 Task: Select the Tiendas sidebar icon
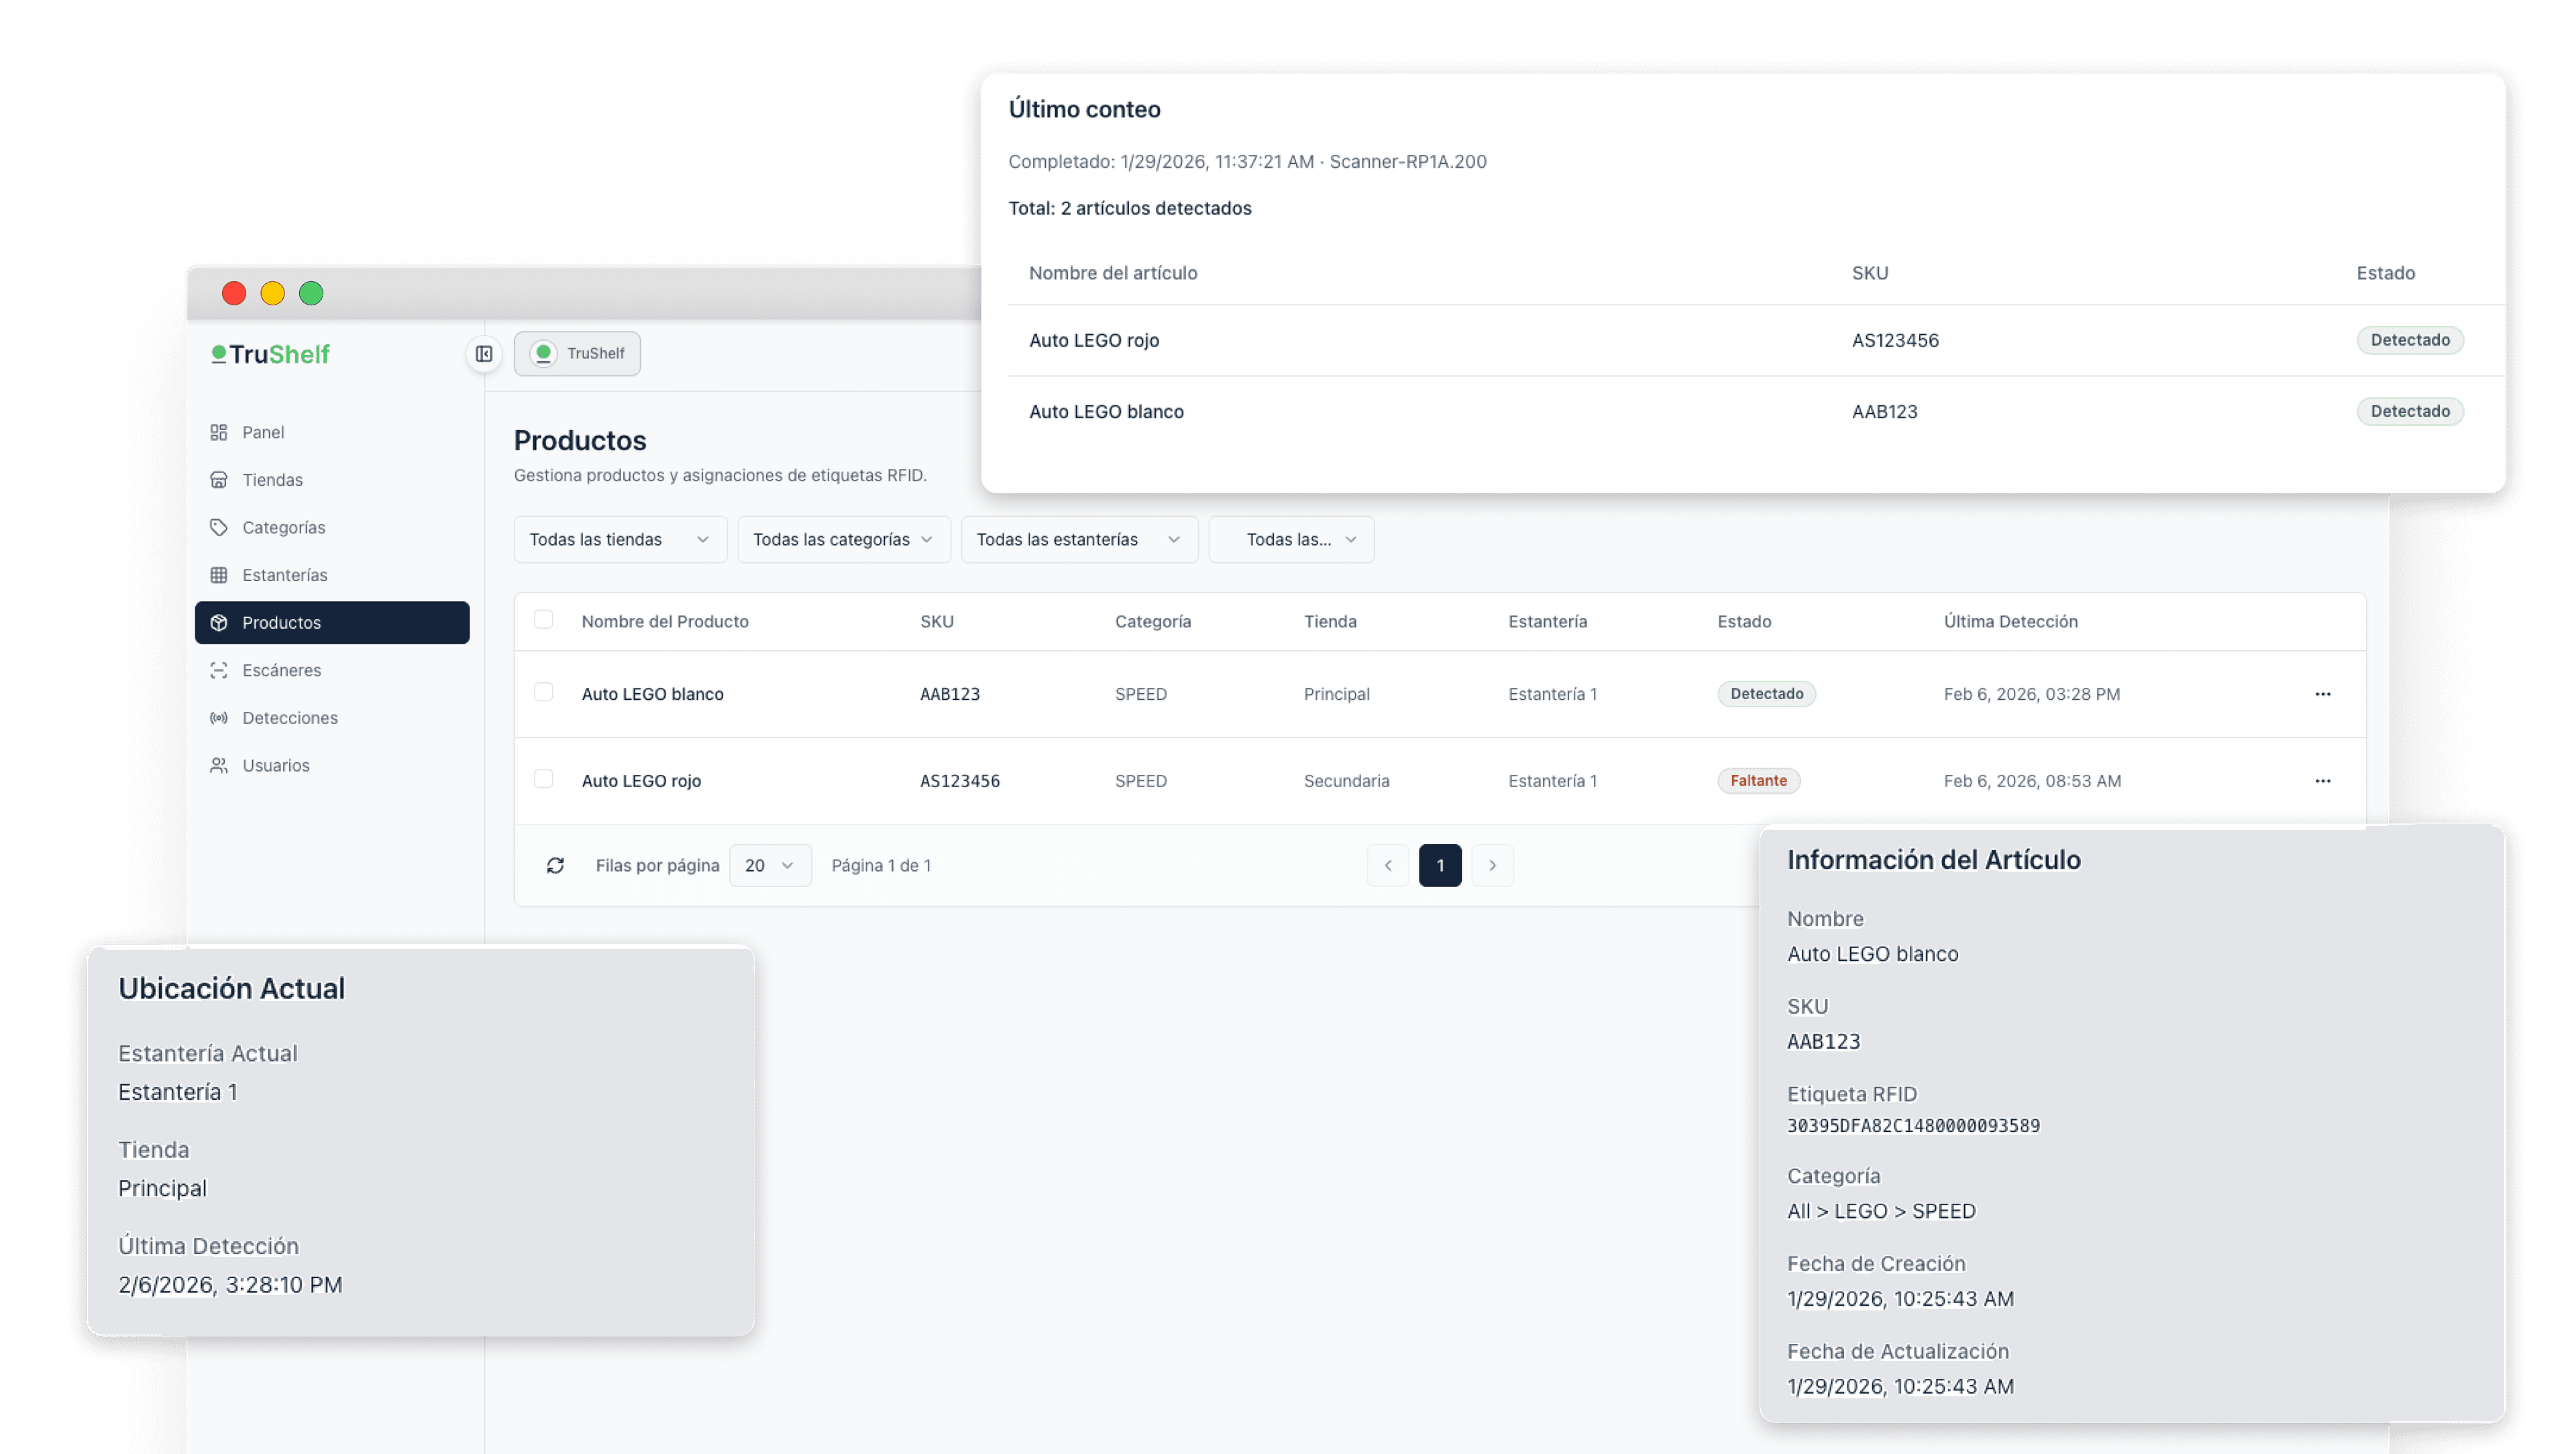pos(219,479)
